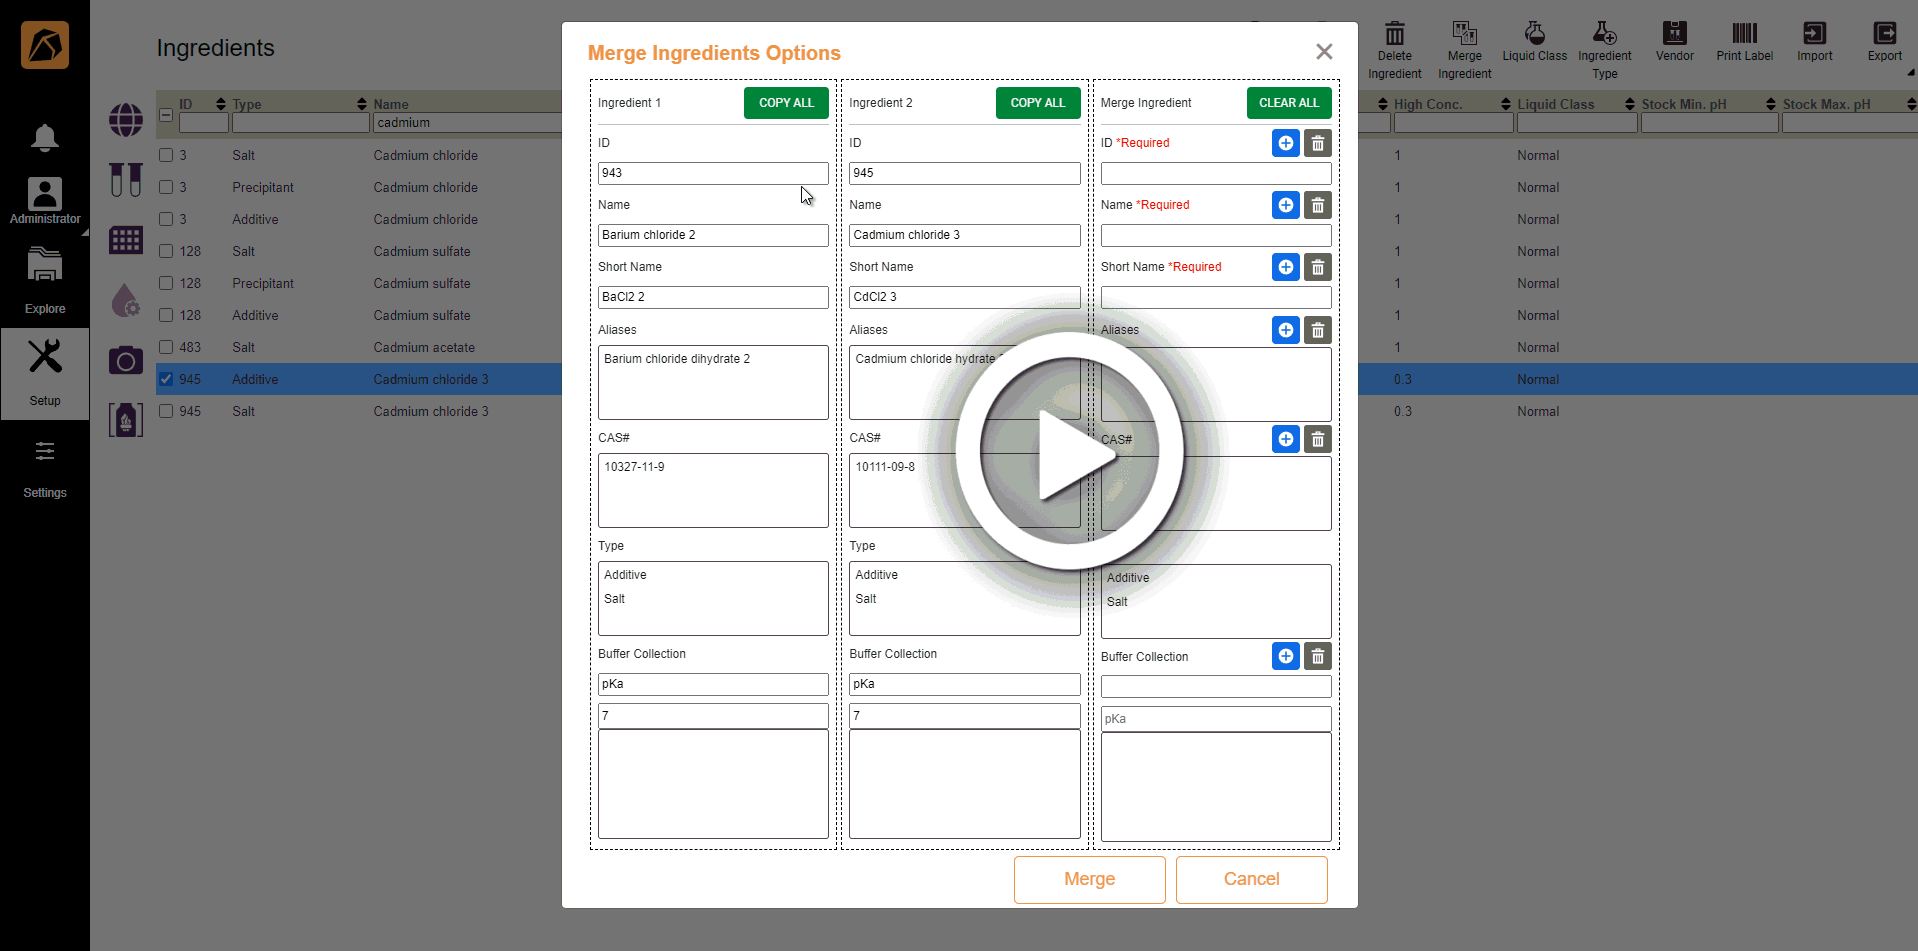The height and width of the screenshot is (951, 1918).
Task: Check the Cadmium acetate row checkbox
Action: coord(166,347)
